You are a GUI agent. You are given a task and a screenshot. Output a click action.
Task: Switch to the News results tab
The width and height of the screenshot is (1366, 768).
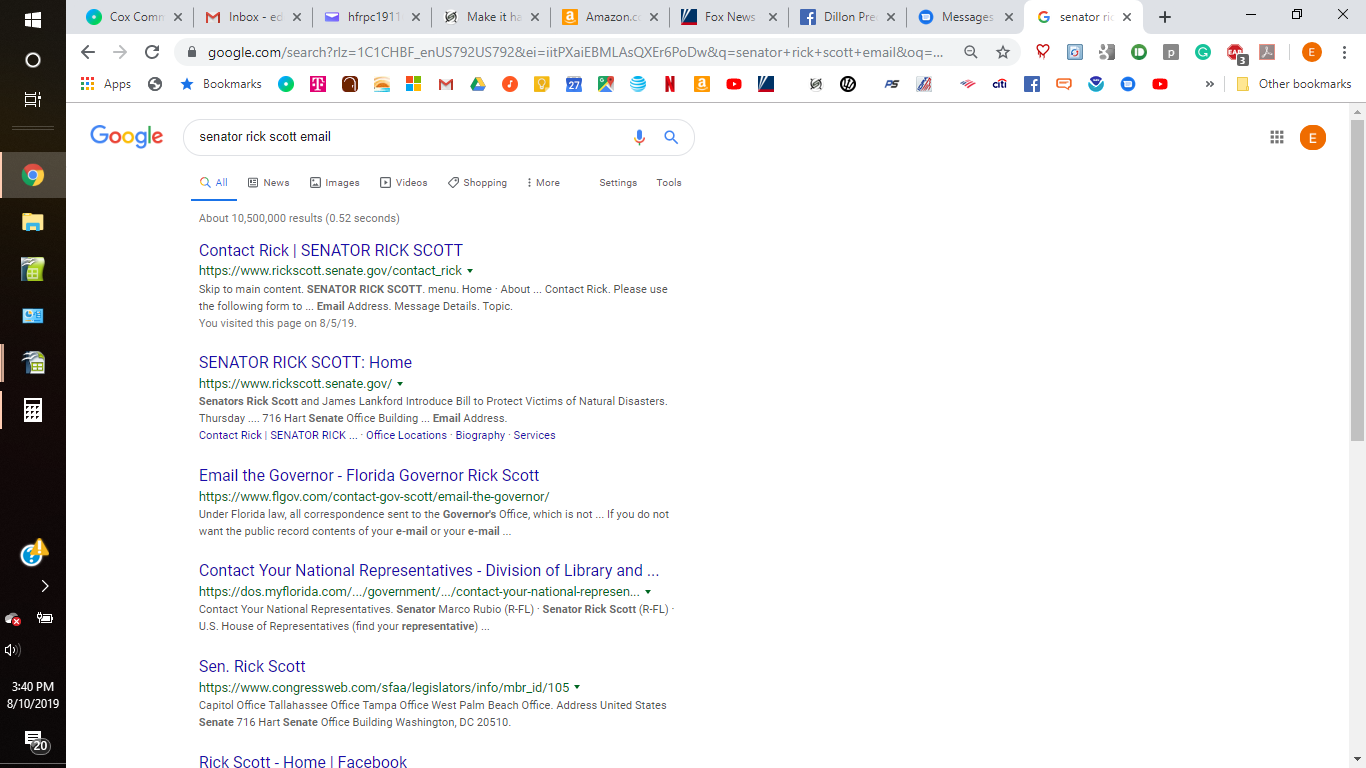(x=269, y=183)
